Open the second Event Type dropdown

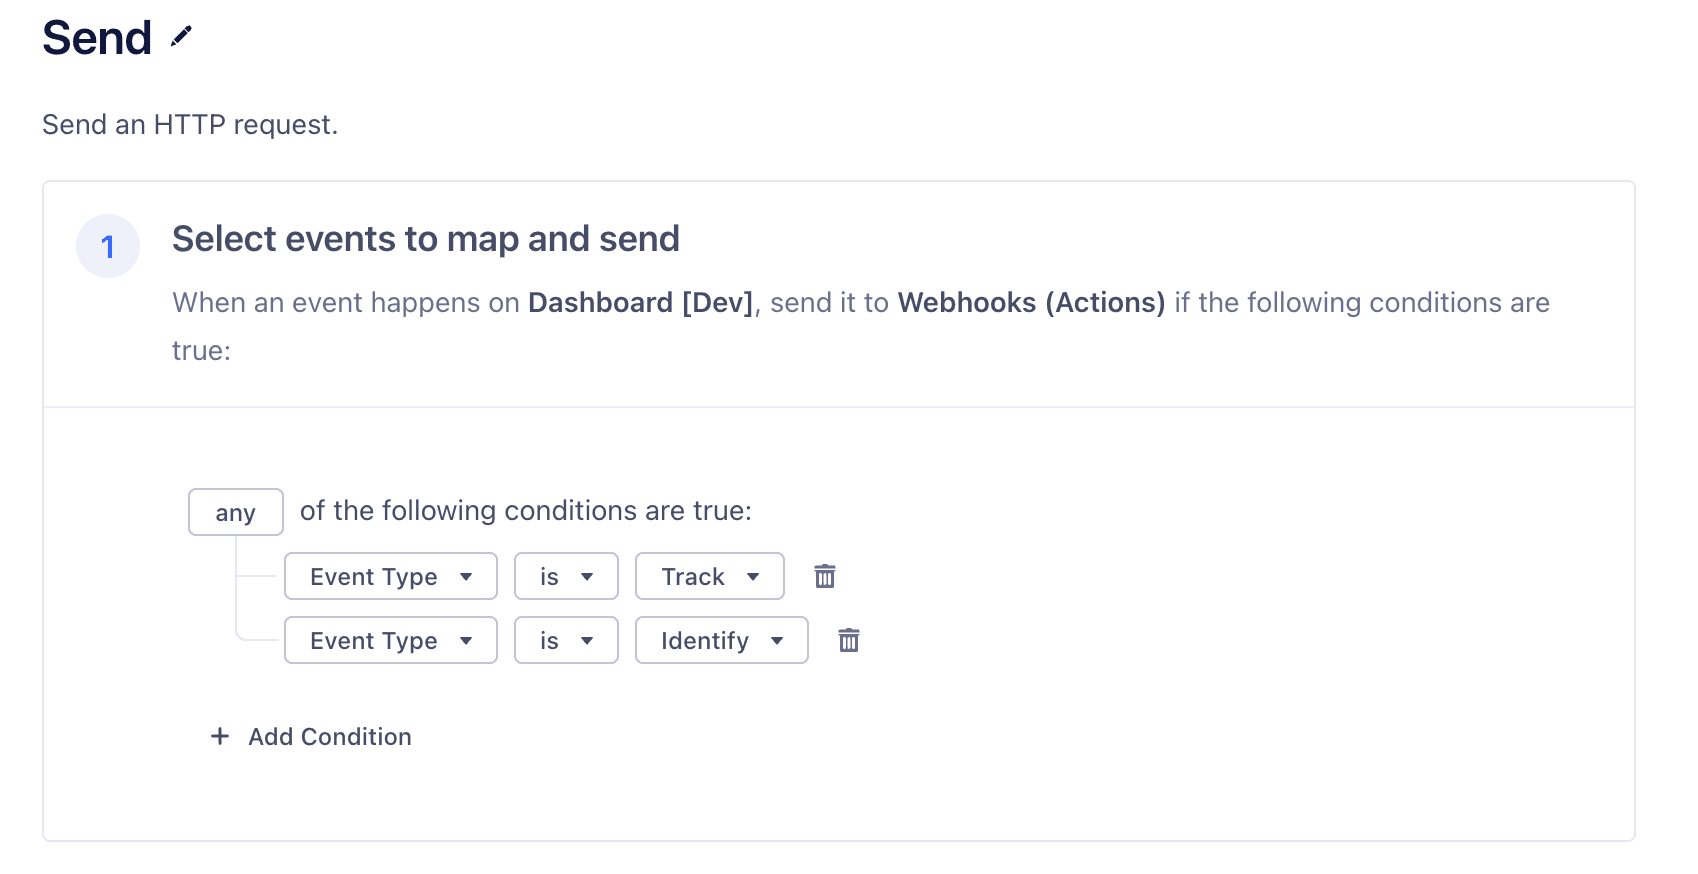pyautogui.click(x=390, y=640)
